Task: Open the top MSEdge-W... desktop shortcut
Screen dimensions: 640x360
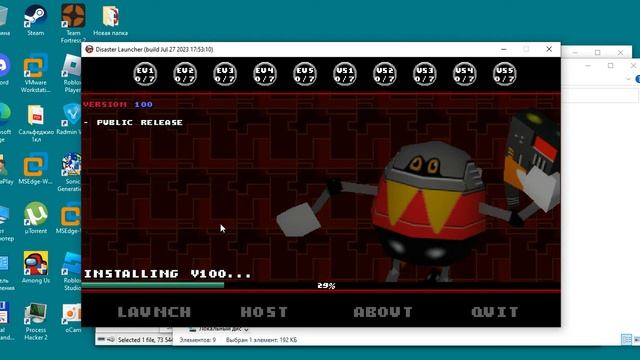Action: point(35,169)
